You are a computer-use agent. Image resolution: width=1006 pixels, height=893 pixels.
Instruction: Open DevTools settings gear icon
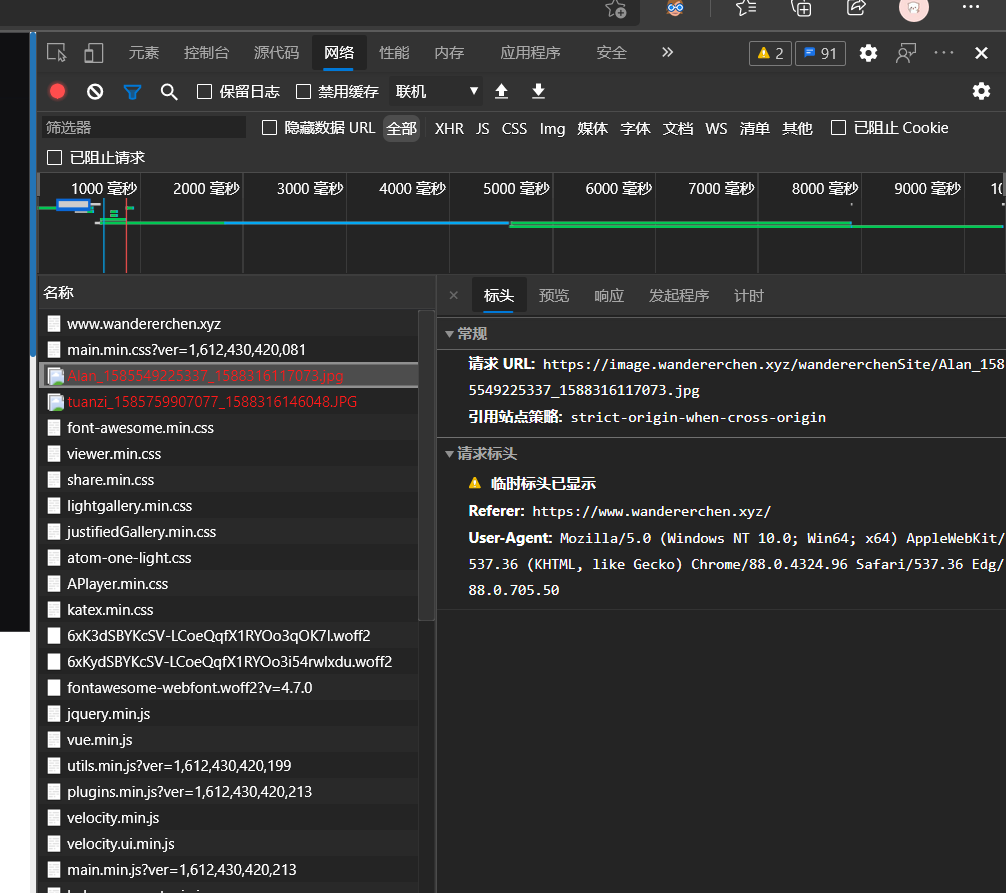[868, 53]
